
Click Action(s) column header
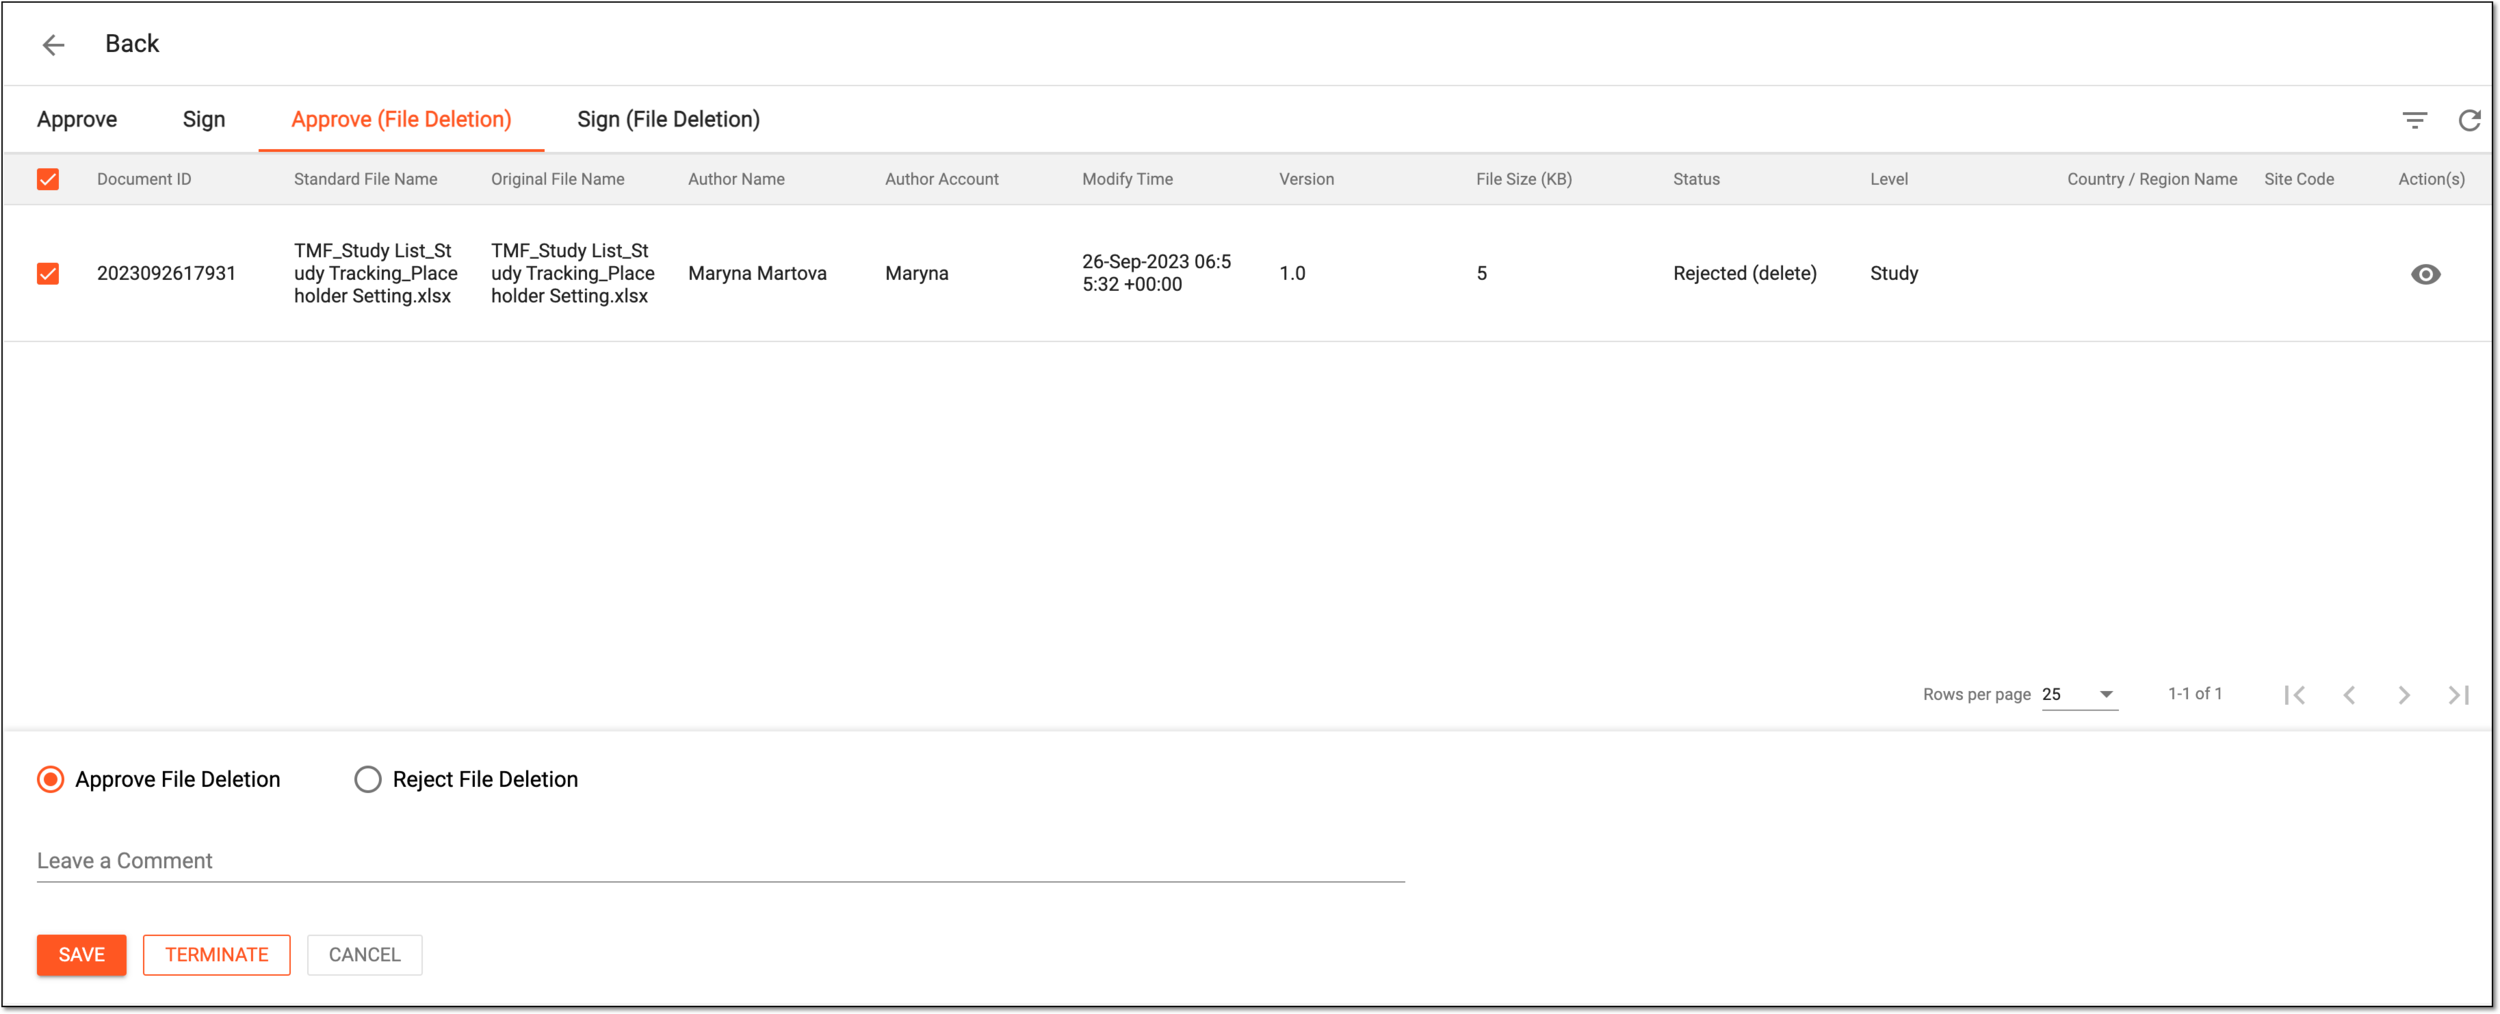pyautogui.click(x=2432, y=180)
